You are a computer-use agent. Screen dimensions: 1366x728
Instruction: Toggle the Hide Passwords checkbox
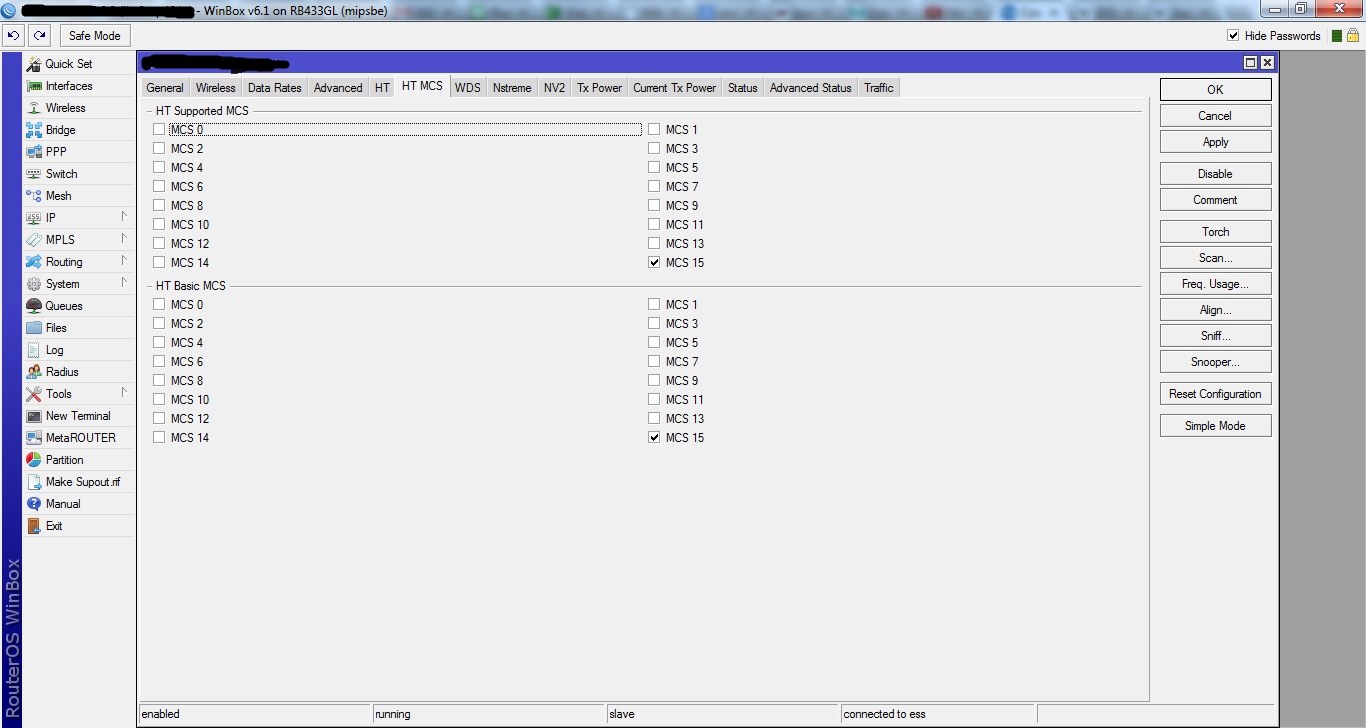pos(1233,36)
